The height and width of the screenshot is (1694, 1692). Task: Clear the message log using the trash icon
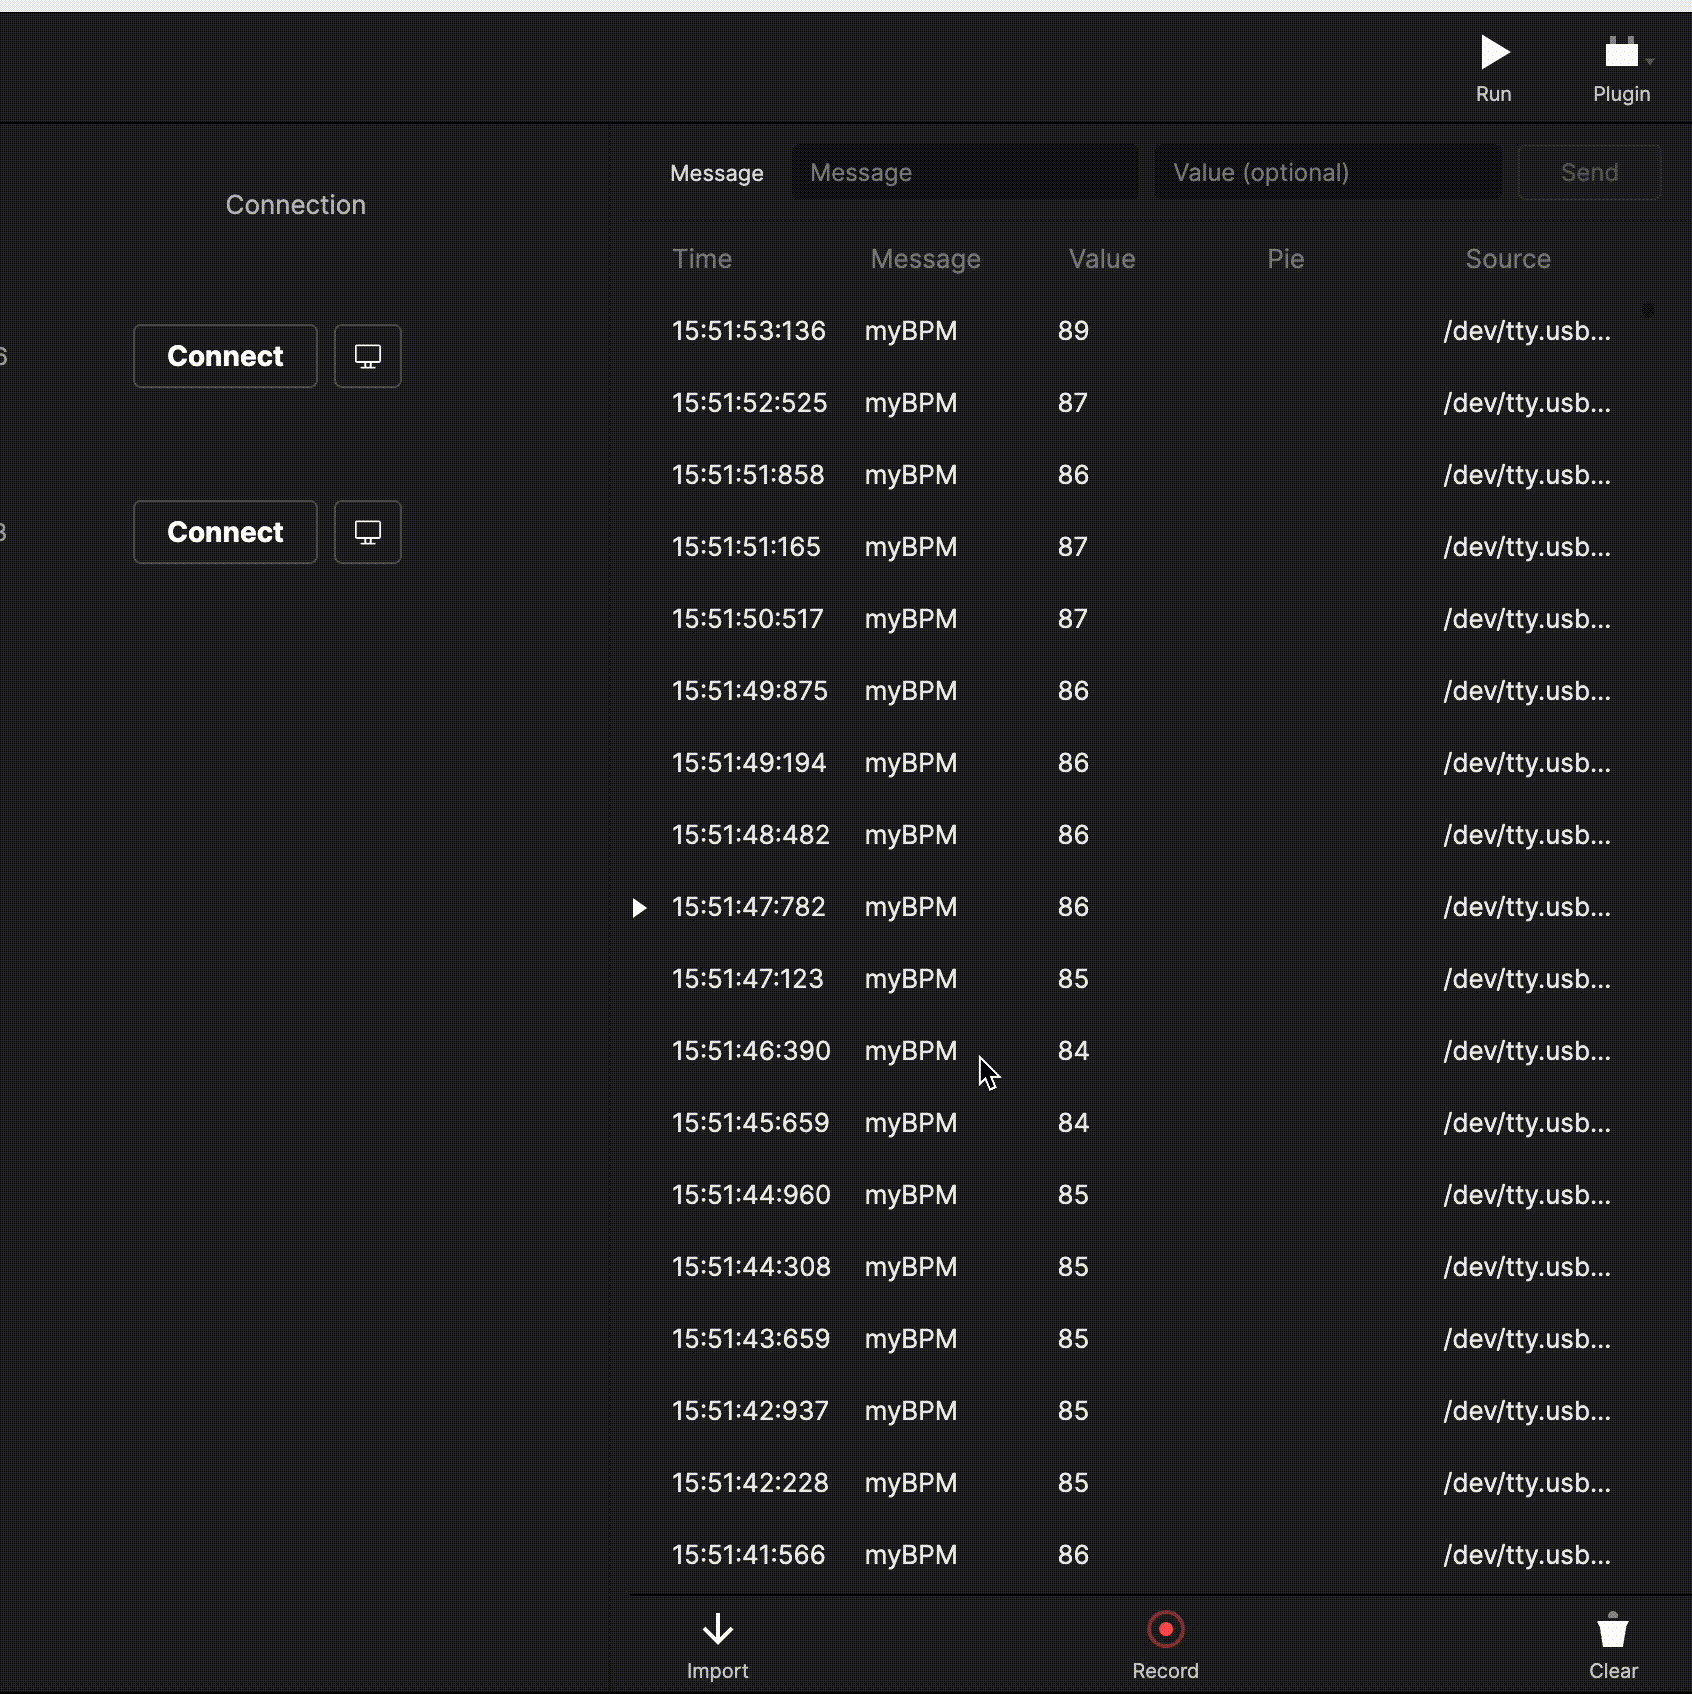click(x=1612, y=1628)
